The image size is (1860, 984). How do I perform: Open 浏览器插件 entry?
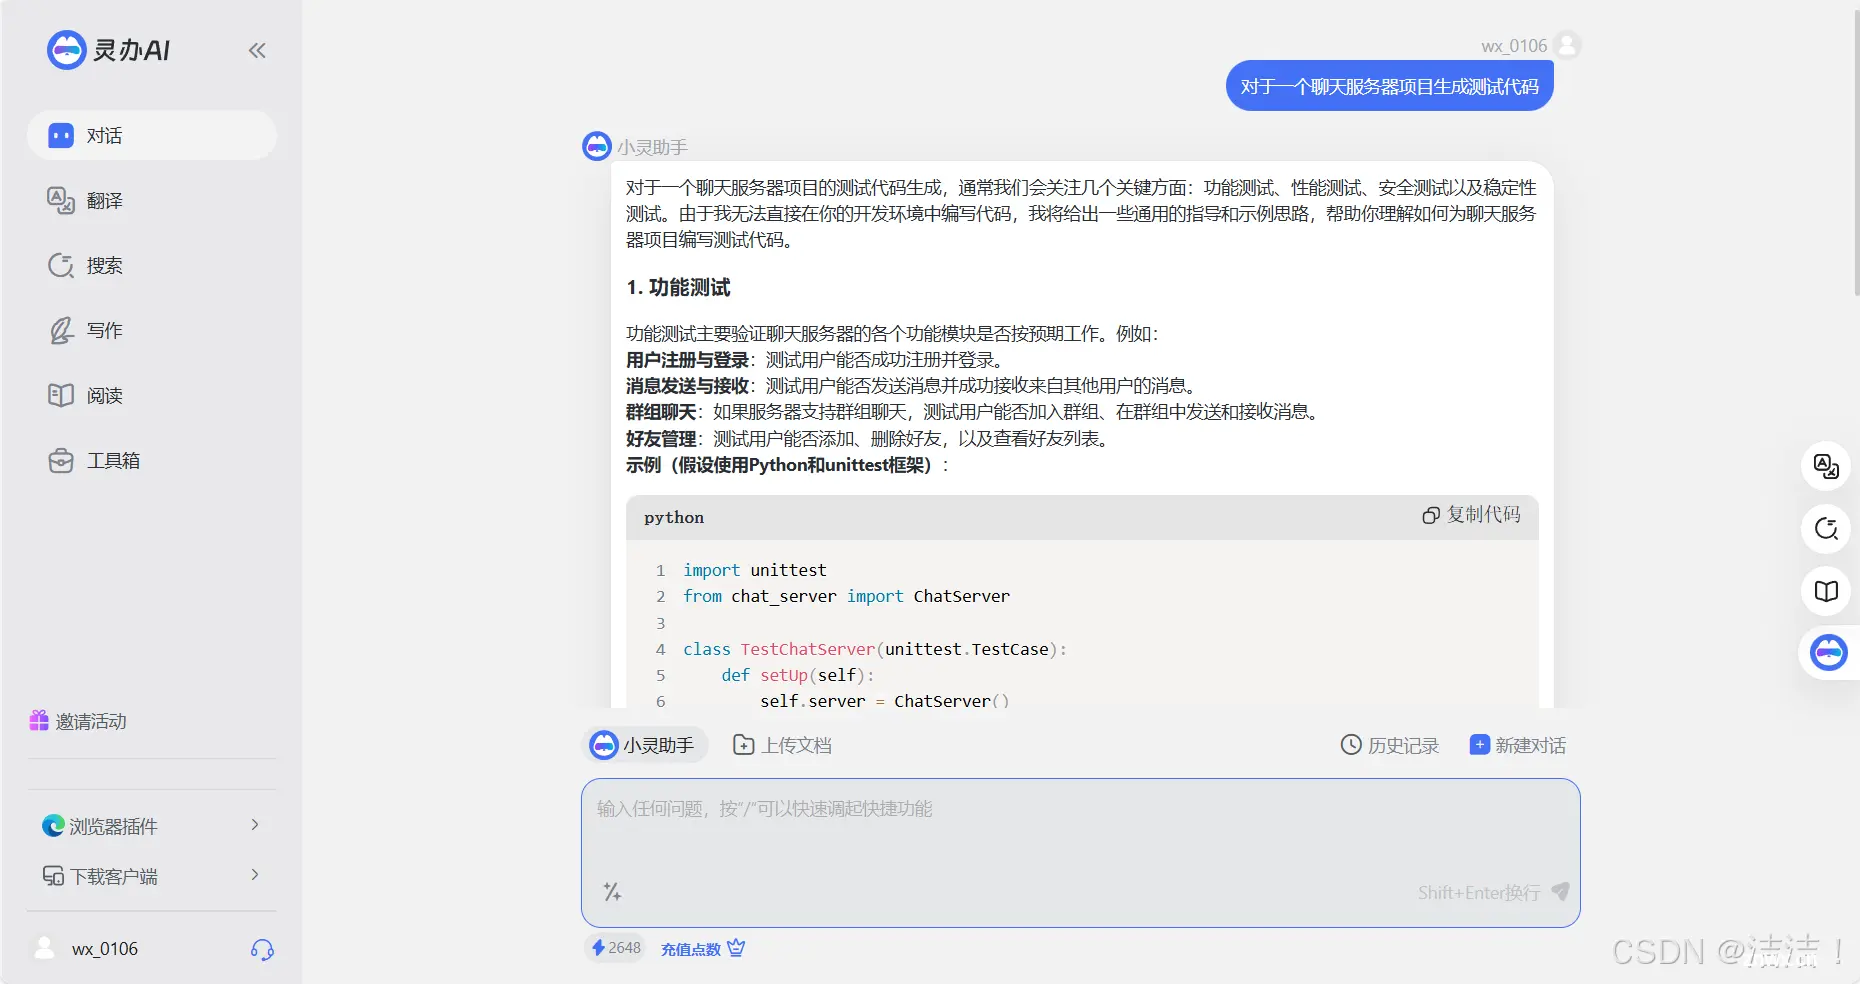coord(152,825)
